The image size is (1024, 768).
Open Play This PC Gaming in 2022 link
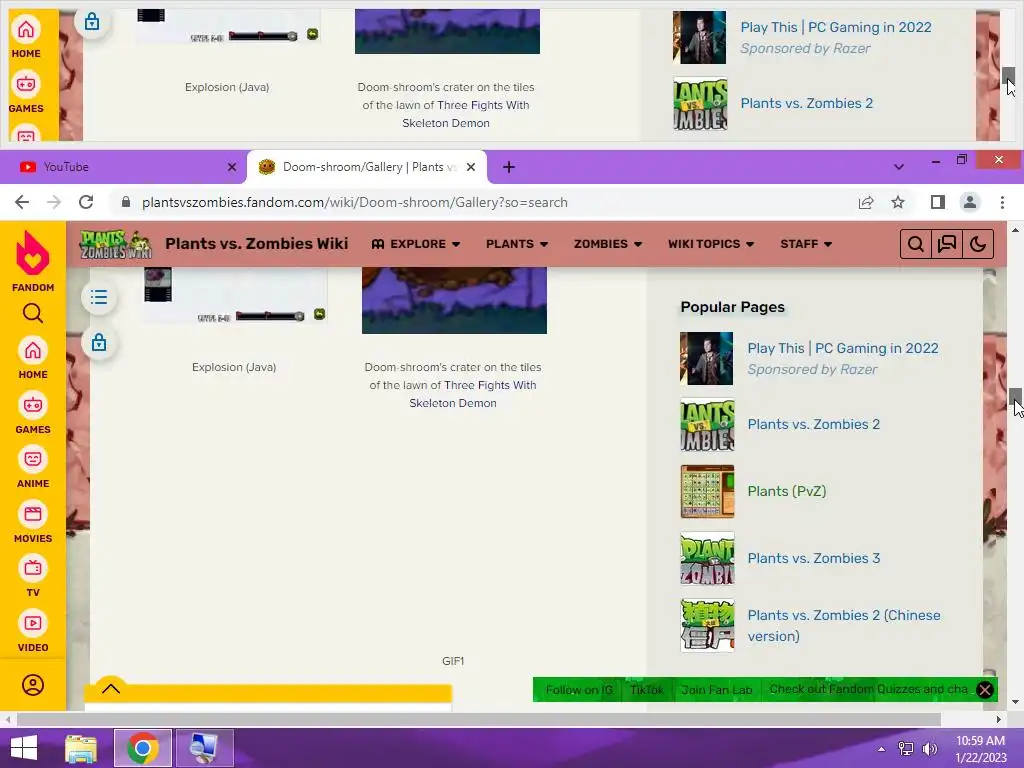[x=842, y=348]
